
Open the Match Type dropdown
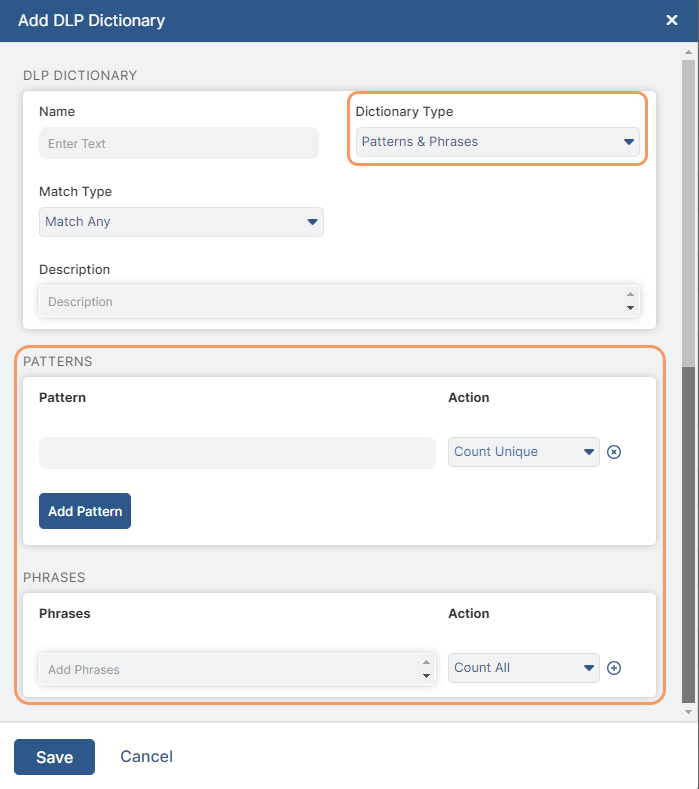pos(181,222)
